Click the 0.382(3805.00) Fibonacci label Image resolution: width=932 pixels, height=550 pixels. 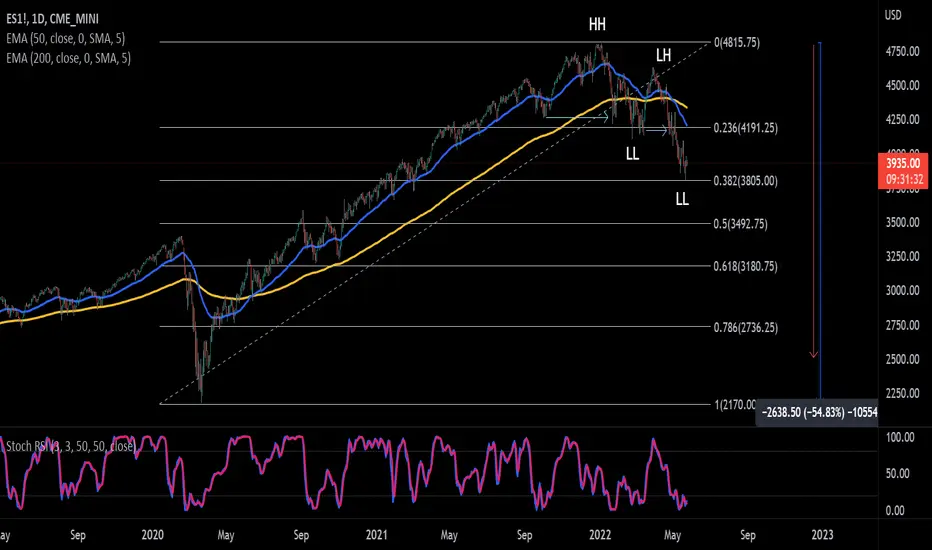click(x=745, y=181)
